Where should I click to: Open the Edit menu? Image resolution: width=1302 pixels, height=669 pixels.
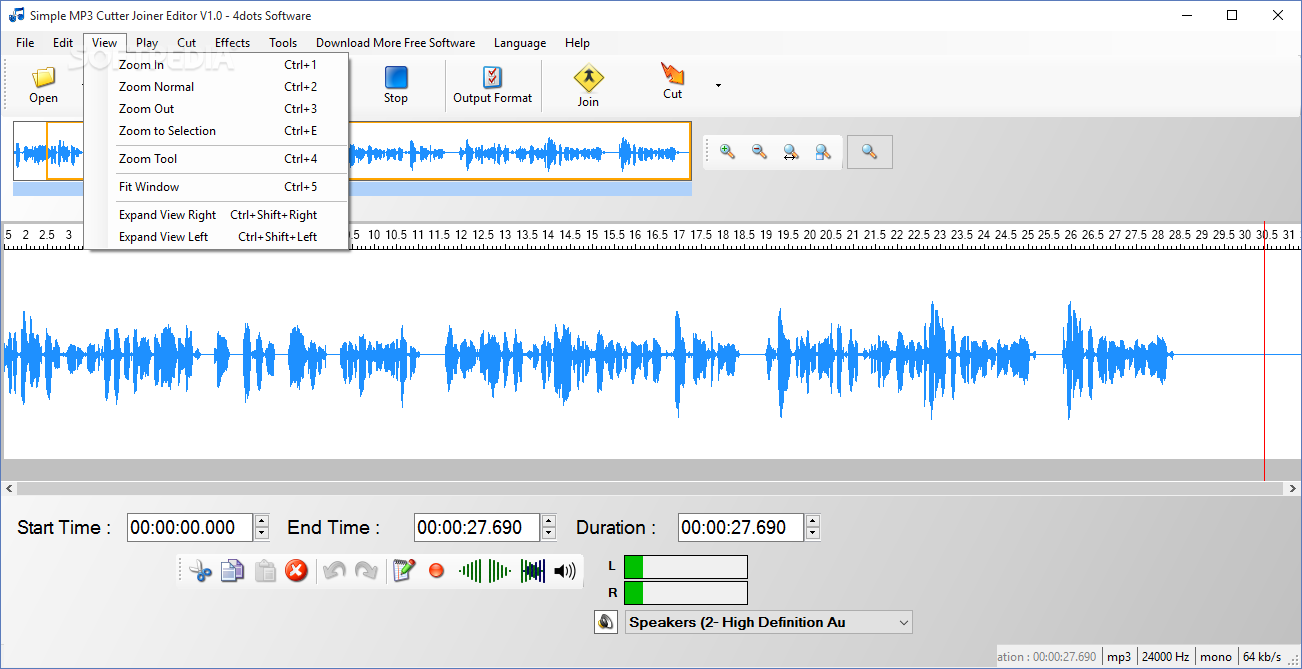click(x=63, y=43)
